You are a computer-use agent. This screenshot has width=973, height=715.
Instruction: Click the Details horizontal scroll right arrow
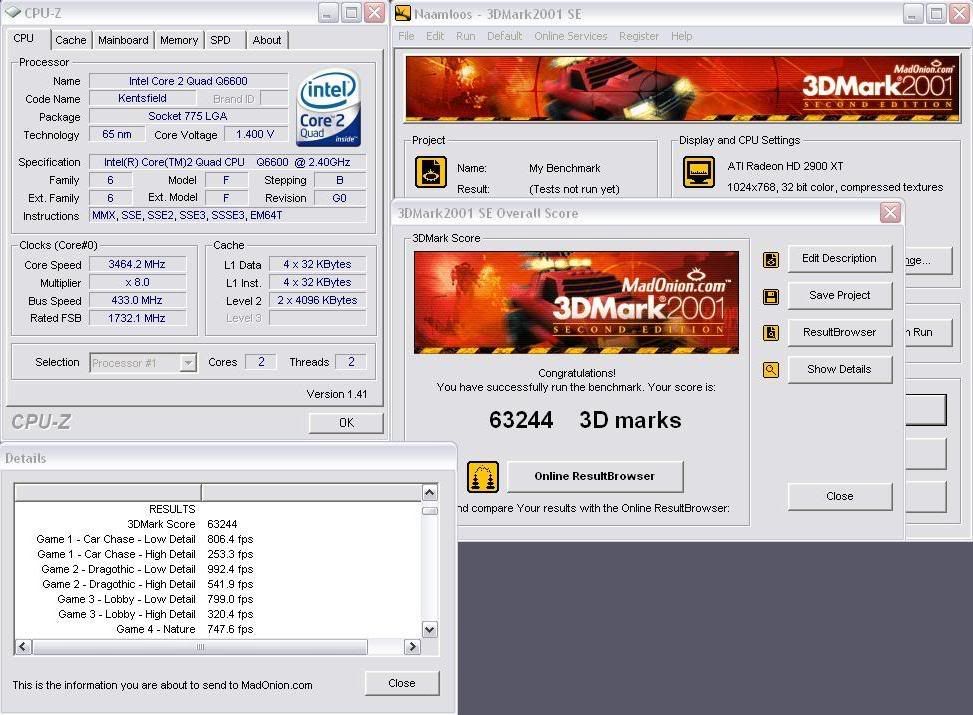412,647
